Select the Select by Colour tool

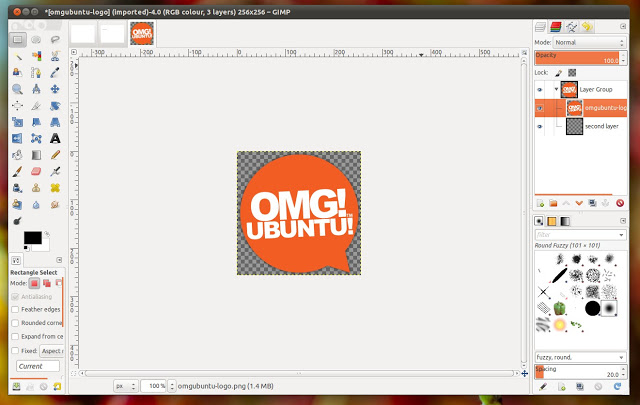pos(36,56)
